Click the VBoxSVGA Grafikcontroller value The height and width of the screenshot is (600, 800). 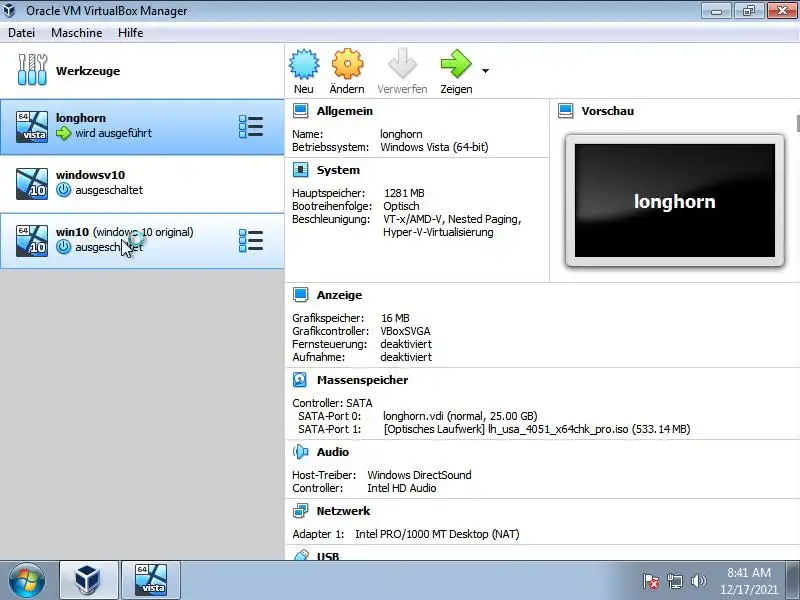click(405, 331)
